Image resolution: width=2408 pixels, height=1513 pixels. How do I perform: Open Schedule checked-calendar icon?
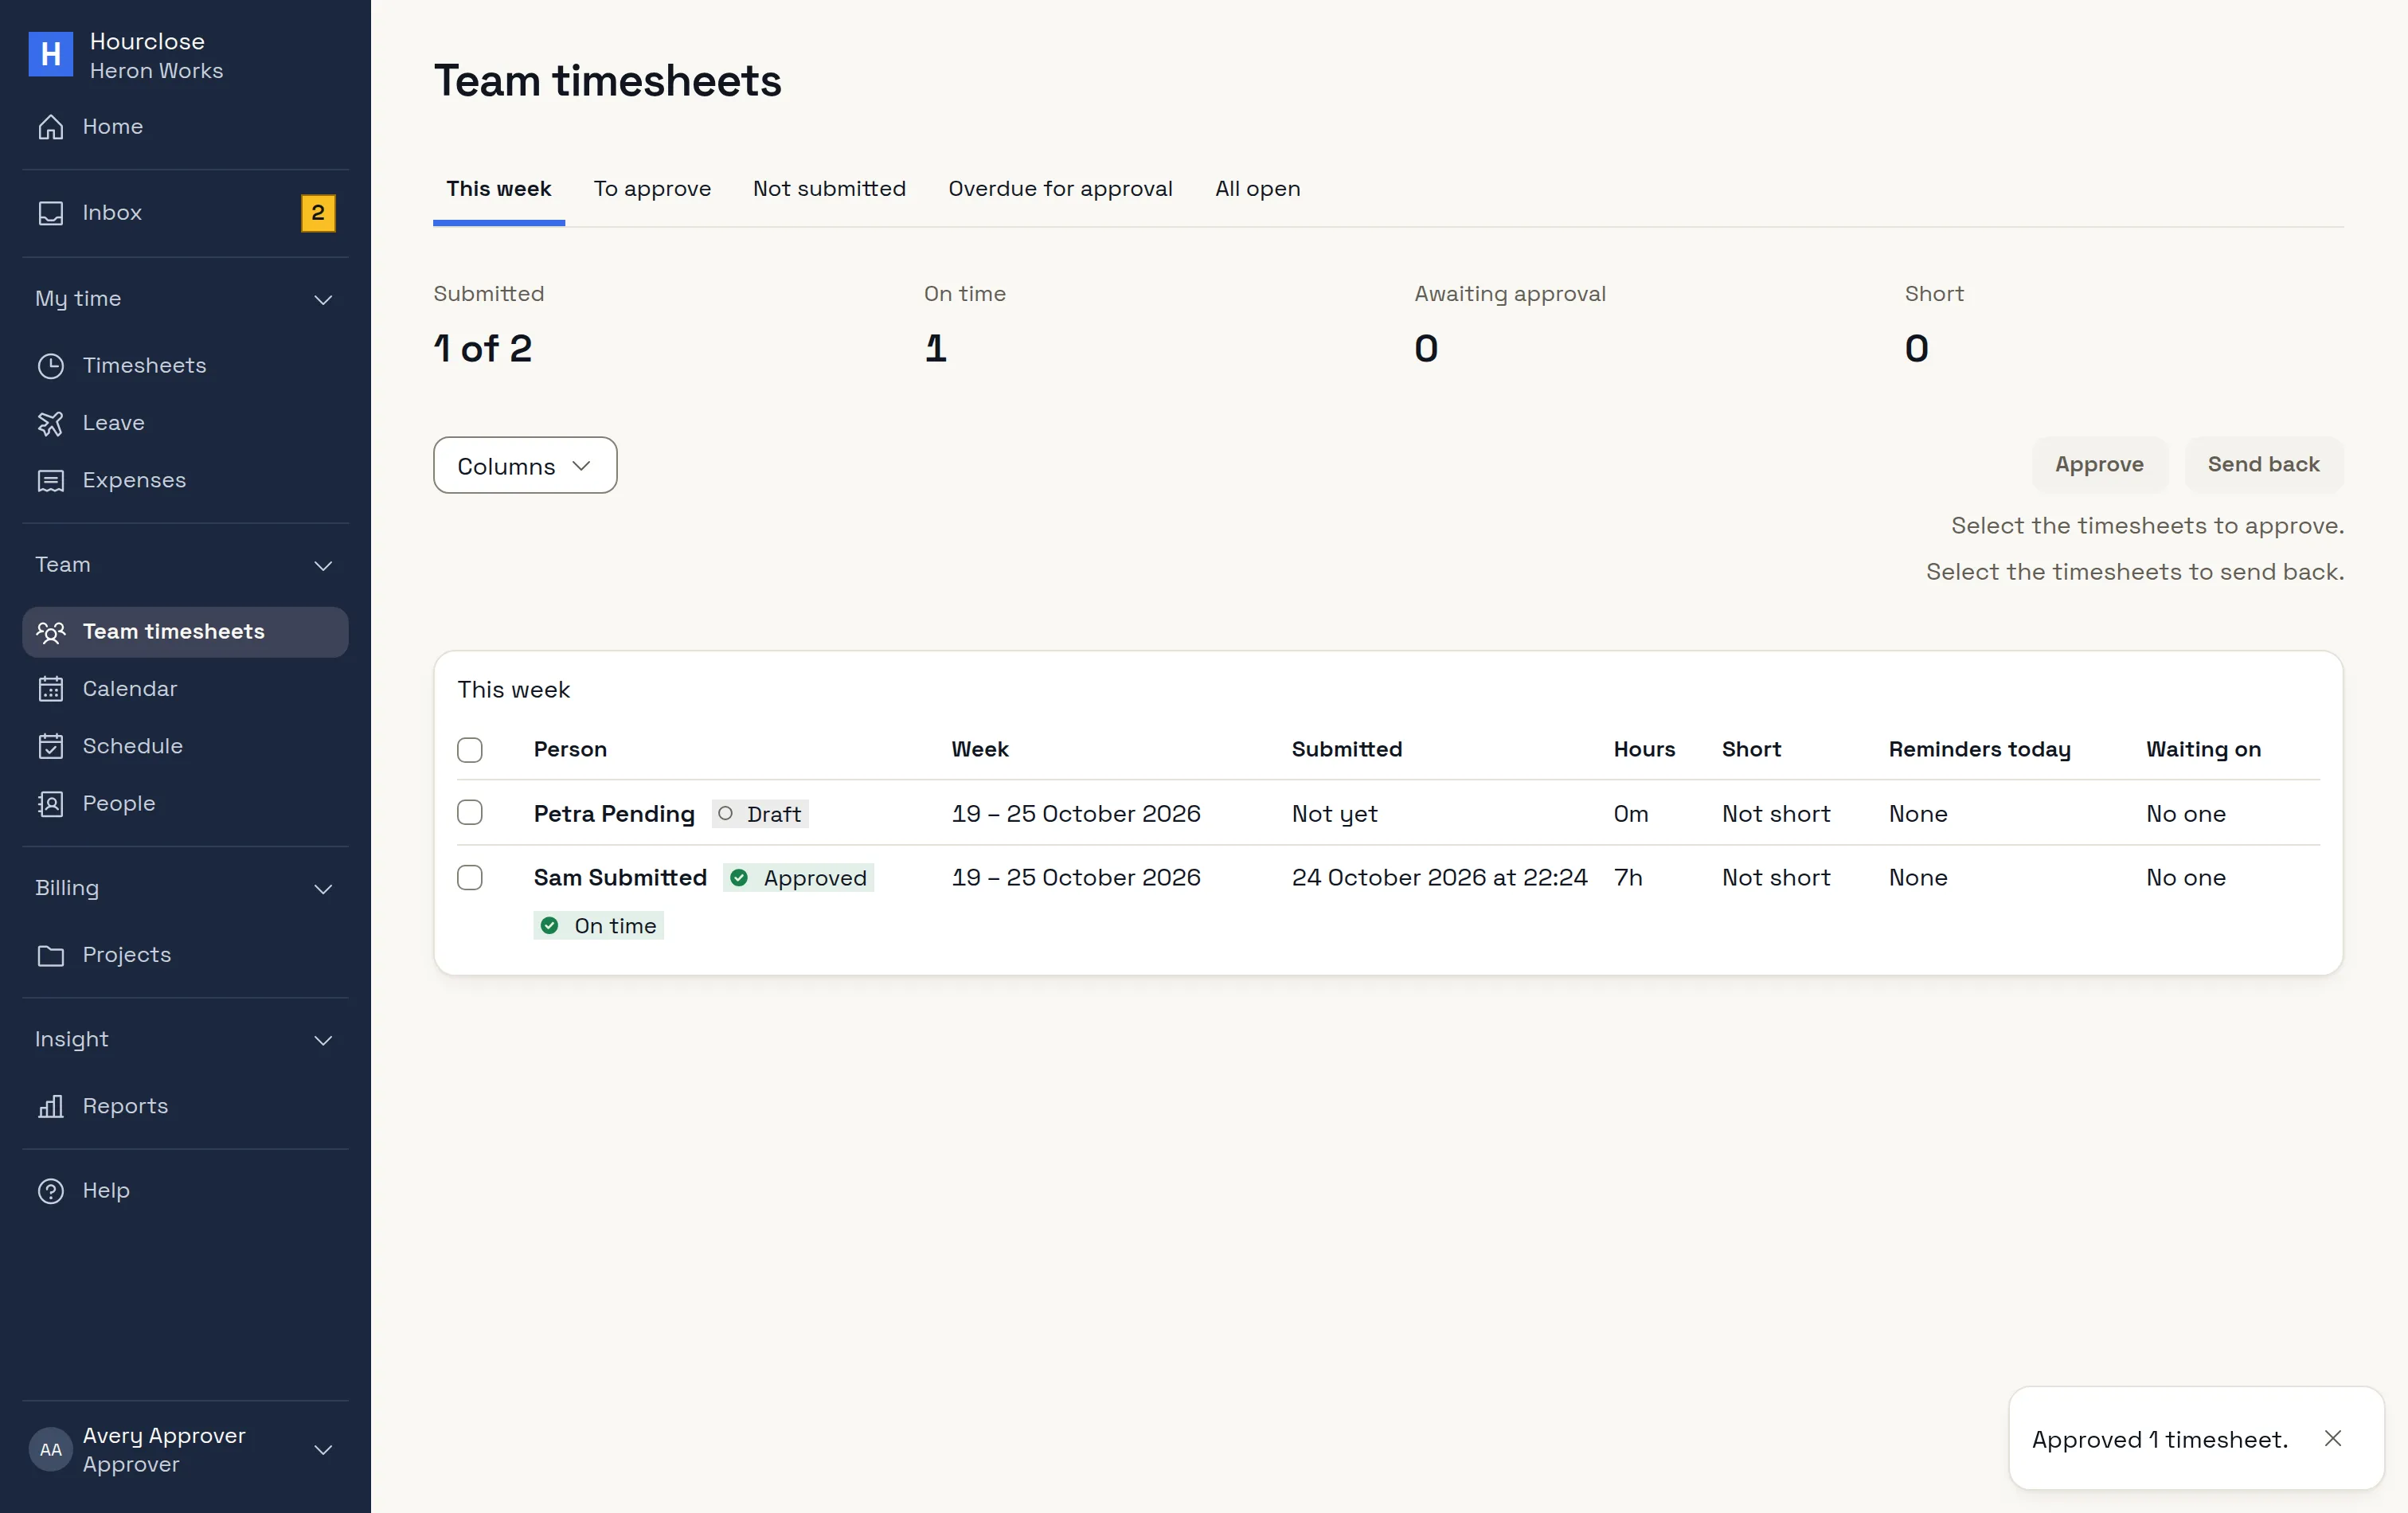pyautogui.click(x=50, y=747)
